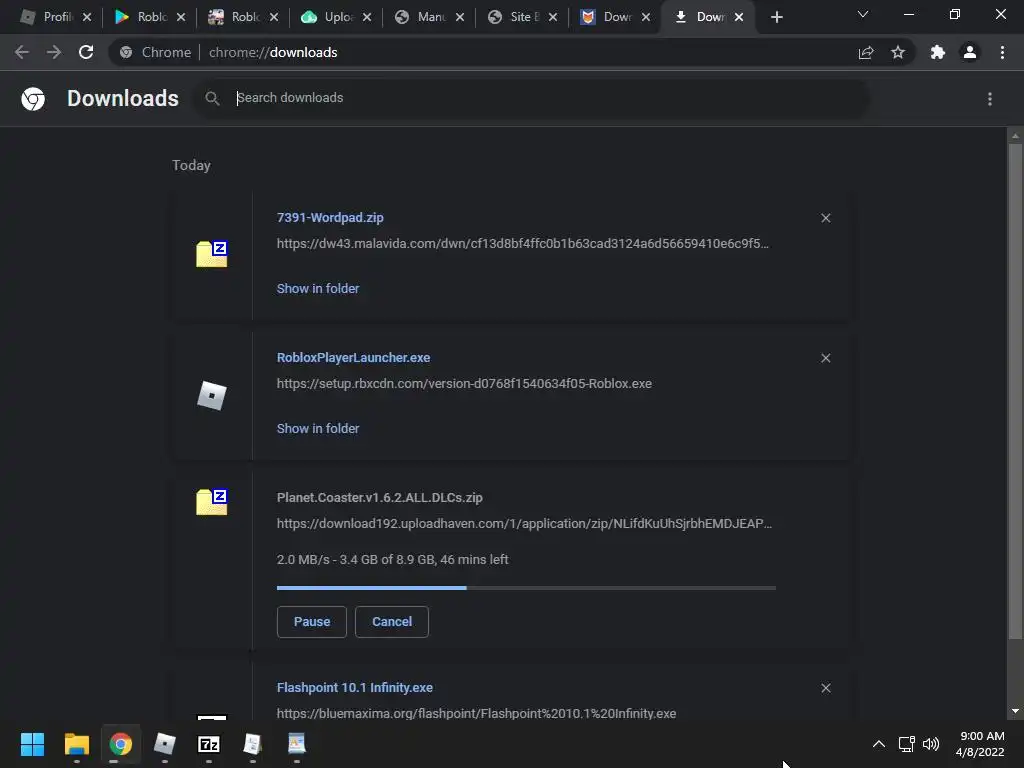Click the Planet.Coaster.v1.6.2.ALL.DLCs.zip file name
The width and height of the screenshot is (1024, 768).
coord(379,498)
